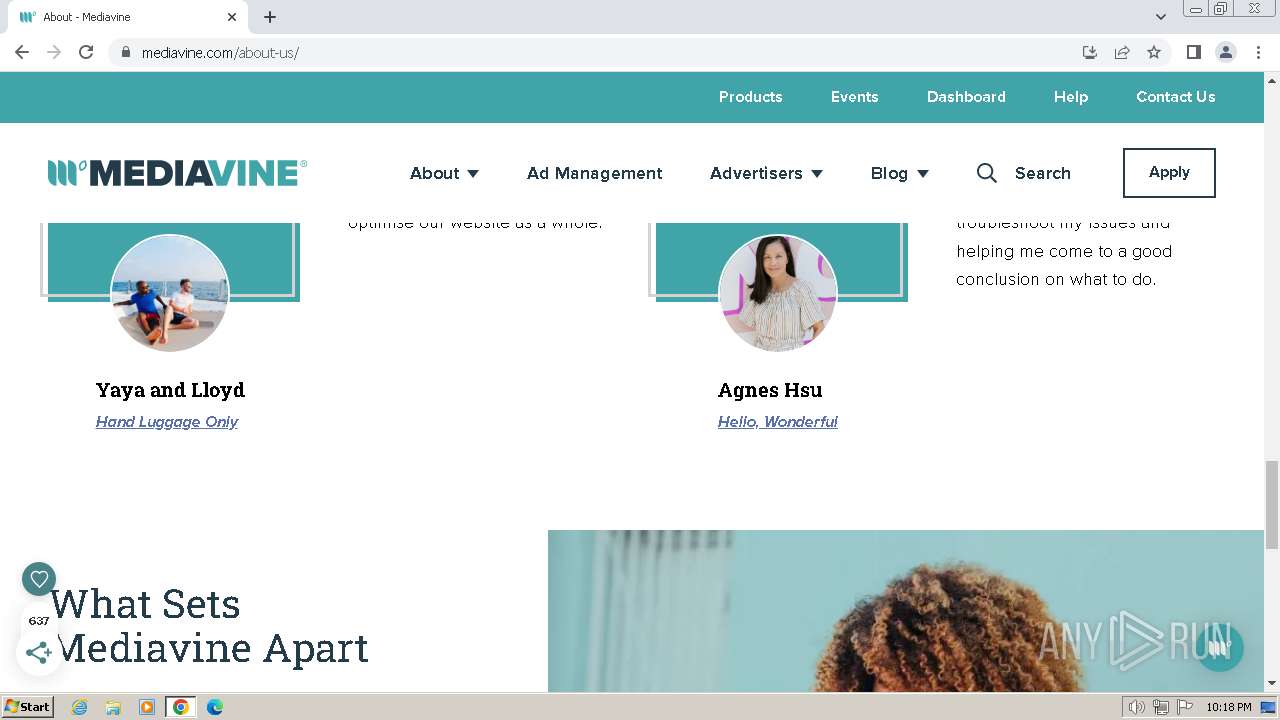
Task: Open Ad Management in the navigation
Action: pos(595,173)
